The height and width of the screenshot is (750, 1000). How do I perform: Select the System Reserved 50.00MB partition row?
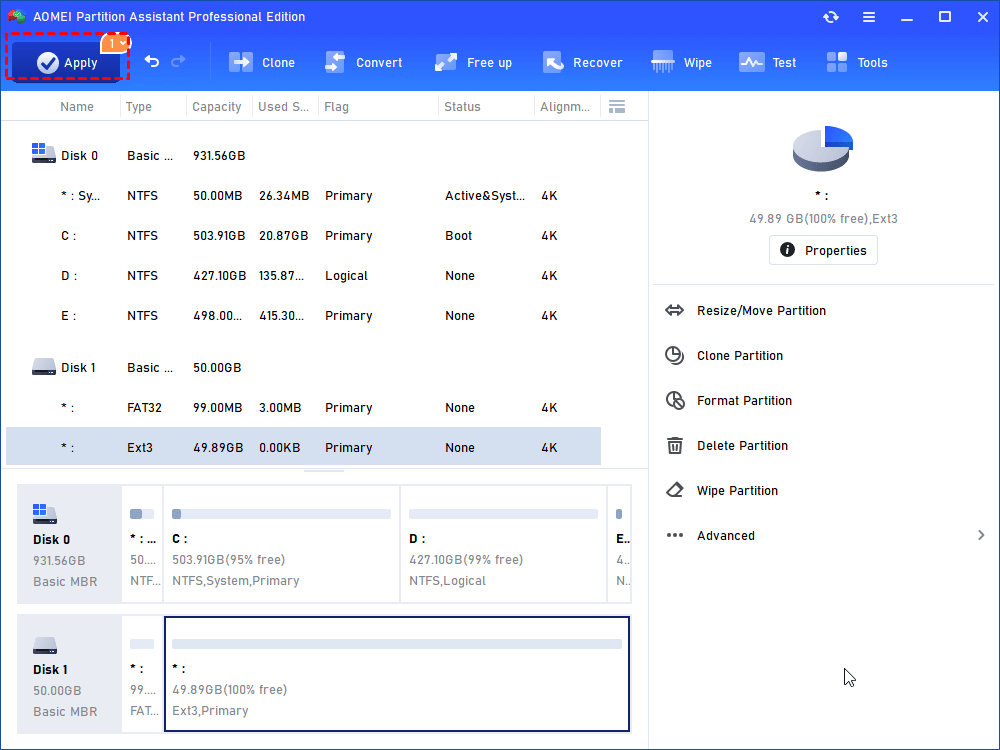click(x=304, y=196)
